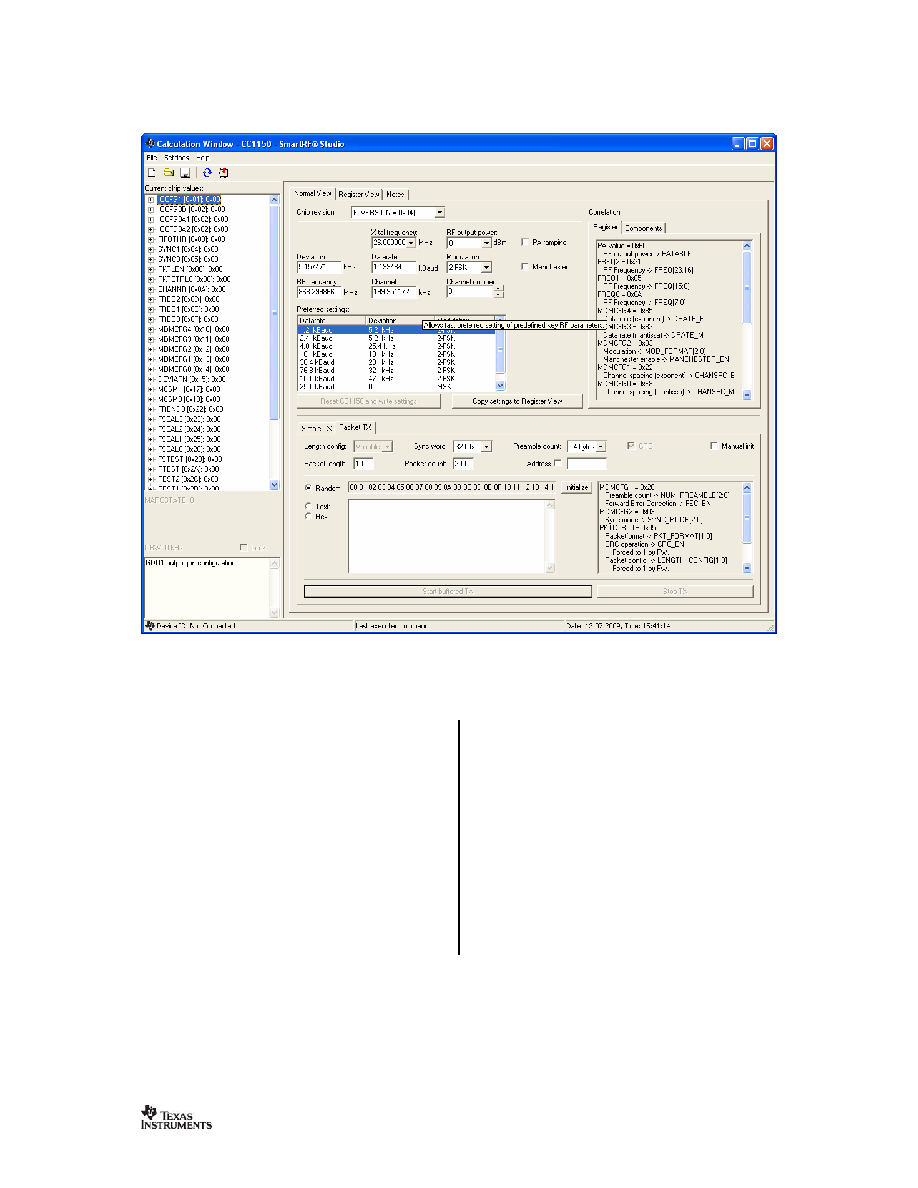Screen dimensions: 918x1188
Task: Expand the SYNC1 register tree node
Action: pyautogui.click(x=151, y=249)
